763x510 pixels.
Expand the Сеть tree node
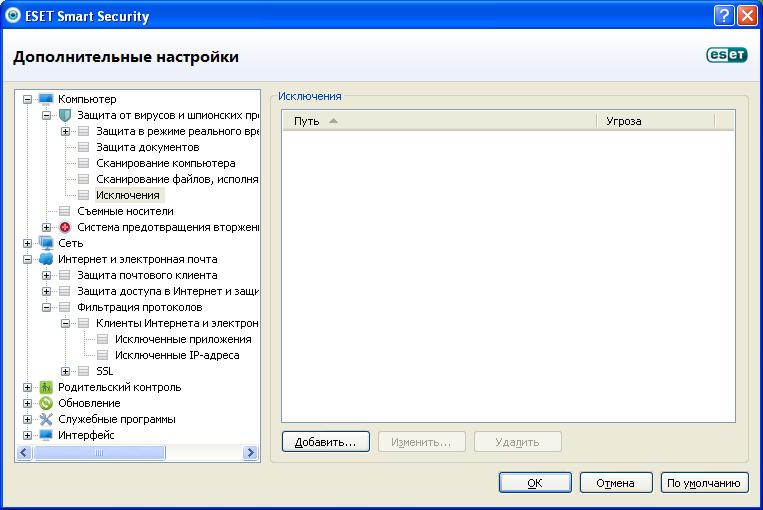[27, 243]
